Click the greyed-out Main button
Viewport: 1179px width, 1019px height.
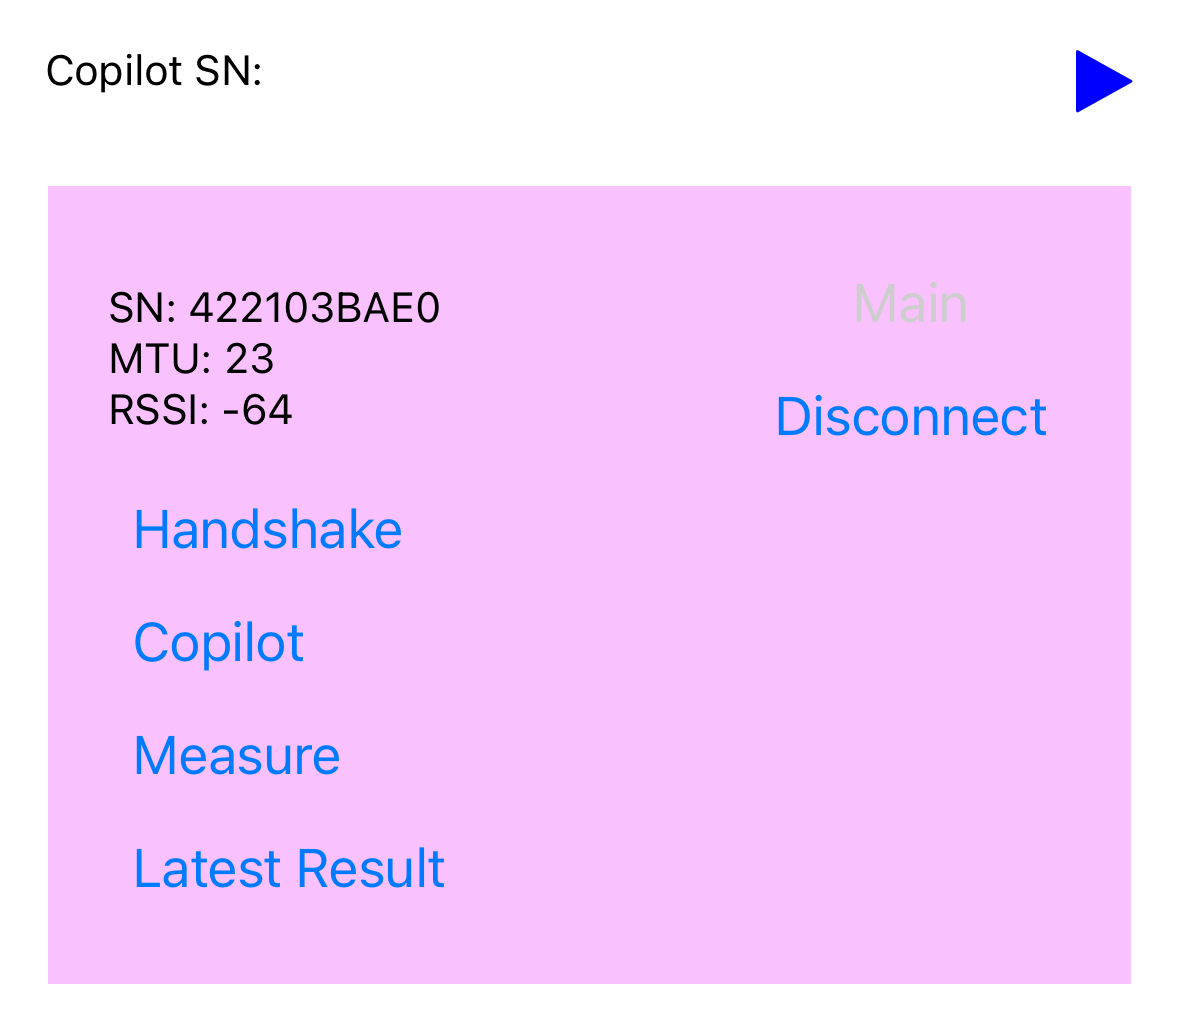(x=910, y=304)
